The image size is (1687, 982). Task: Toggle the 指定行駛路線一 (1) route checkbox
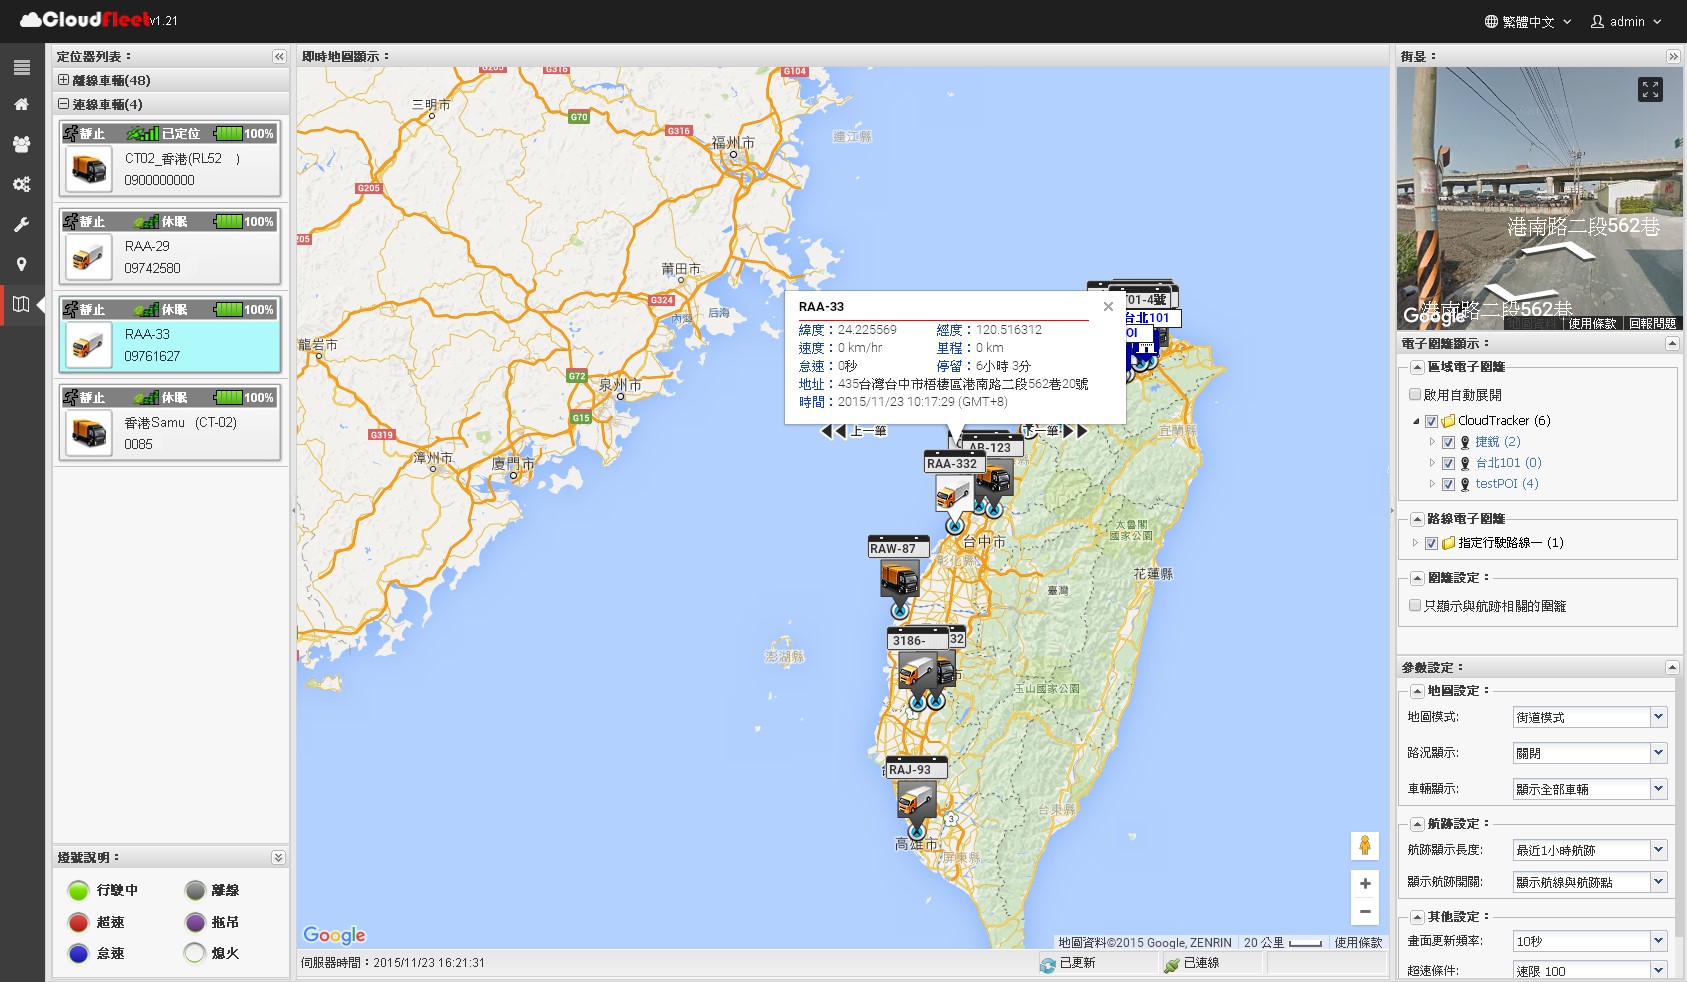pyautogui.click(x=1431, y=543)
